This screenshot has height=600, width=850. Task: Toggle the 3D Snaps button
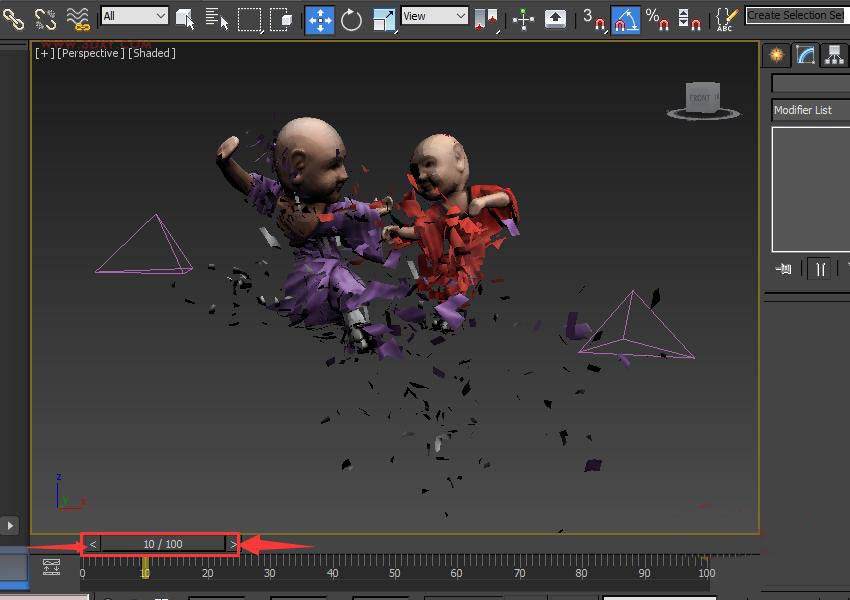(594, 18)
